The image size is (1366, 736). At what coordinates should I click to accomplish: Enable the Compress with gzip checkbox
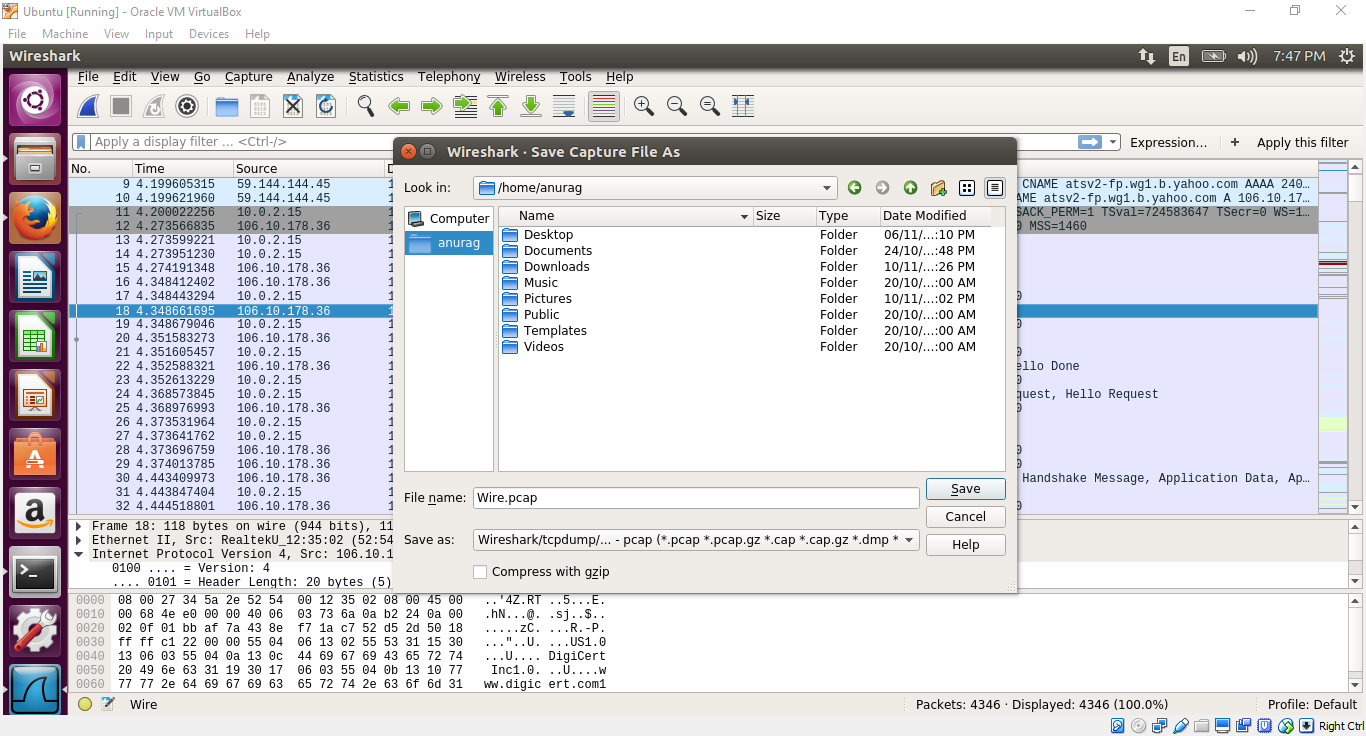480,572
